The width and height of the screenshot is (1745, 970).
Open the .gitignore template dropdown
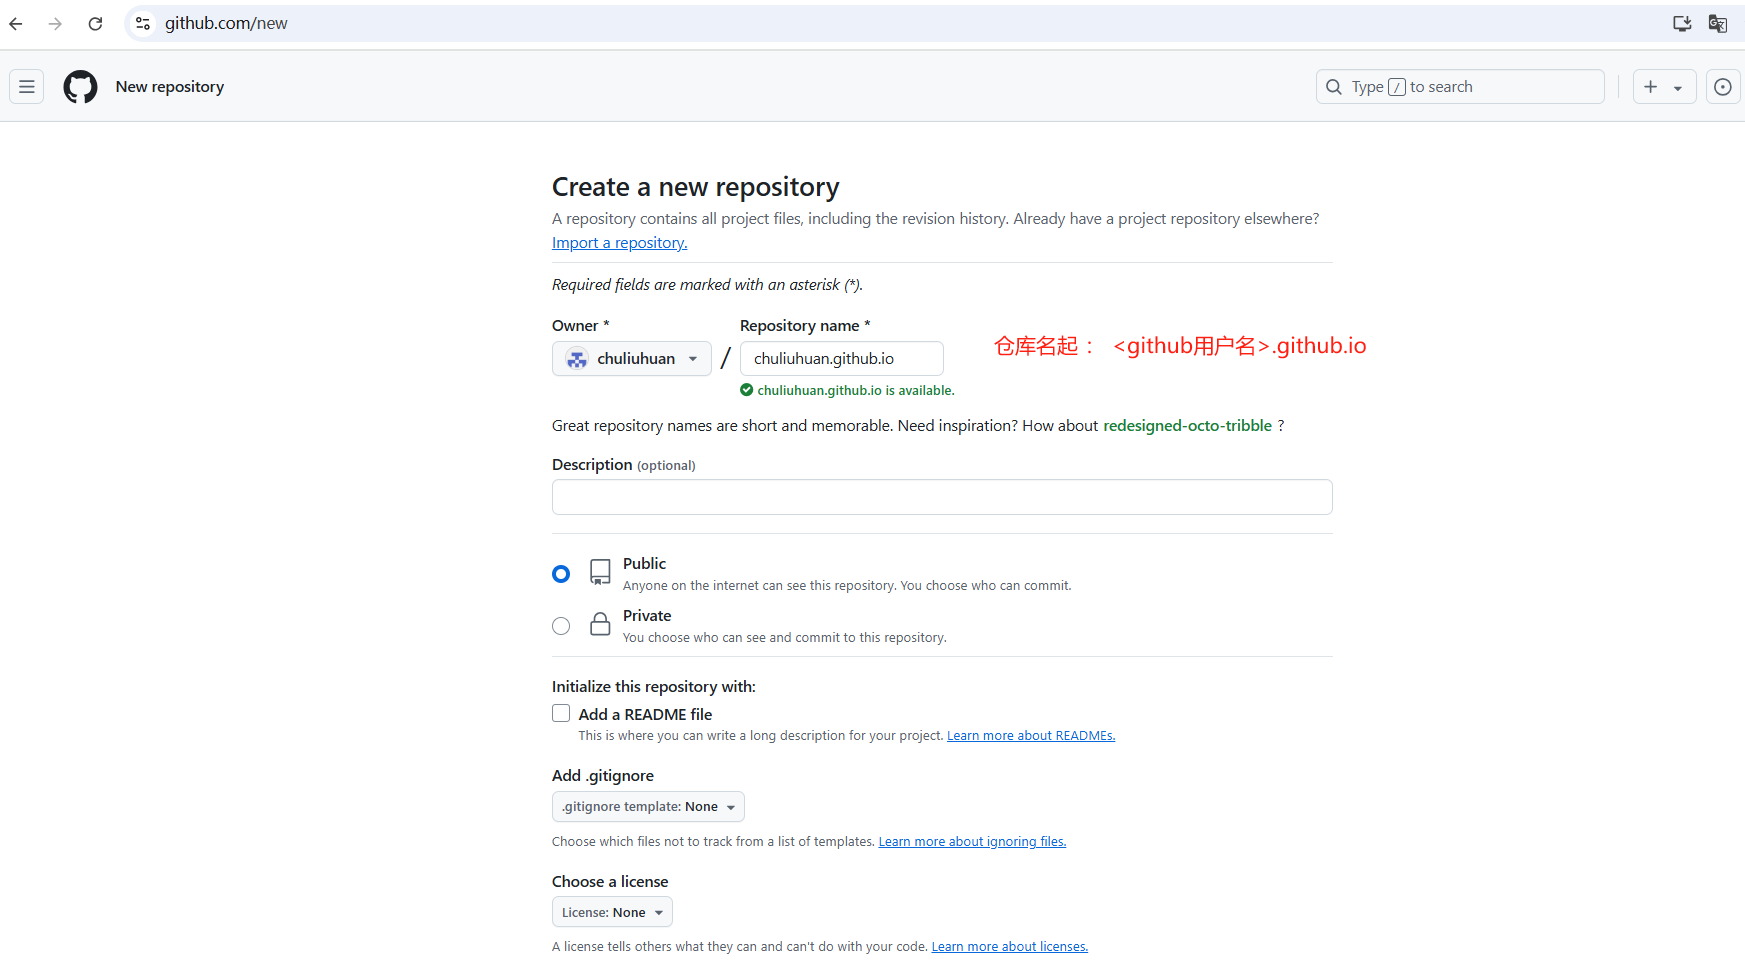[x=648, y=807]
